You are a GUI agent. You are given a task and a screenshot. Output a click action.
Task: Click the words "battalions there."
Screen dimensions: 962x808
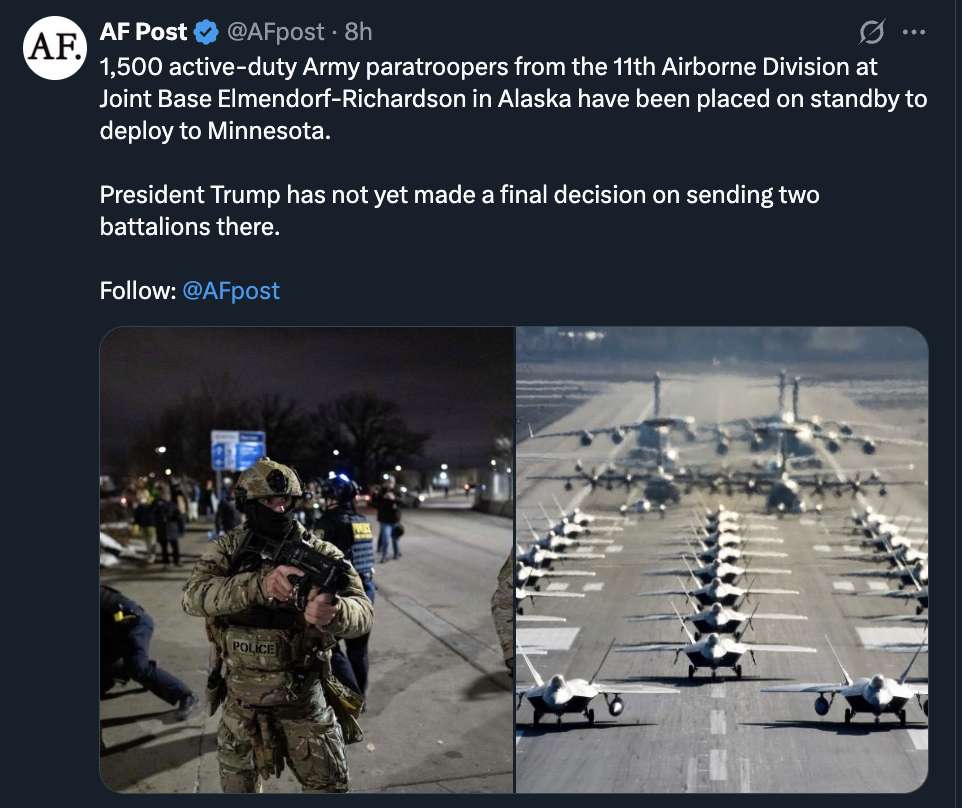pyautogui.click(x=188, y=226)
